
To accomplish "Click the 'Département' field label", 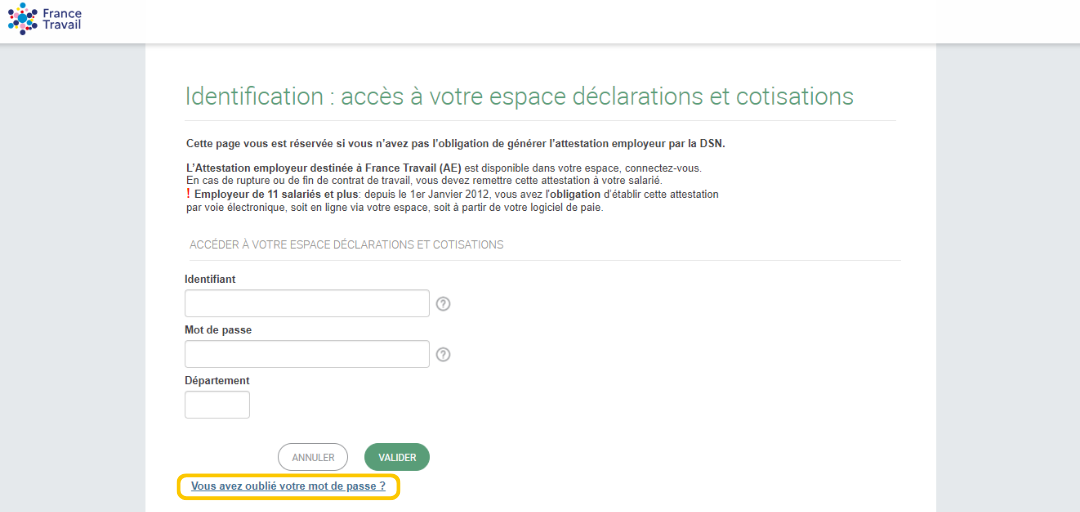I will pos(217,380).
